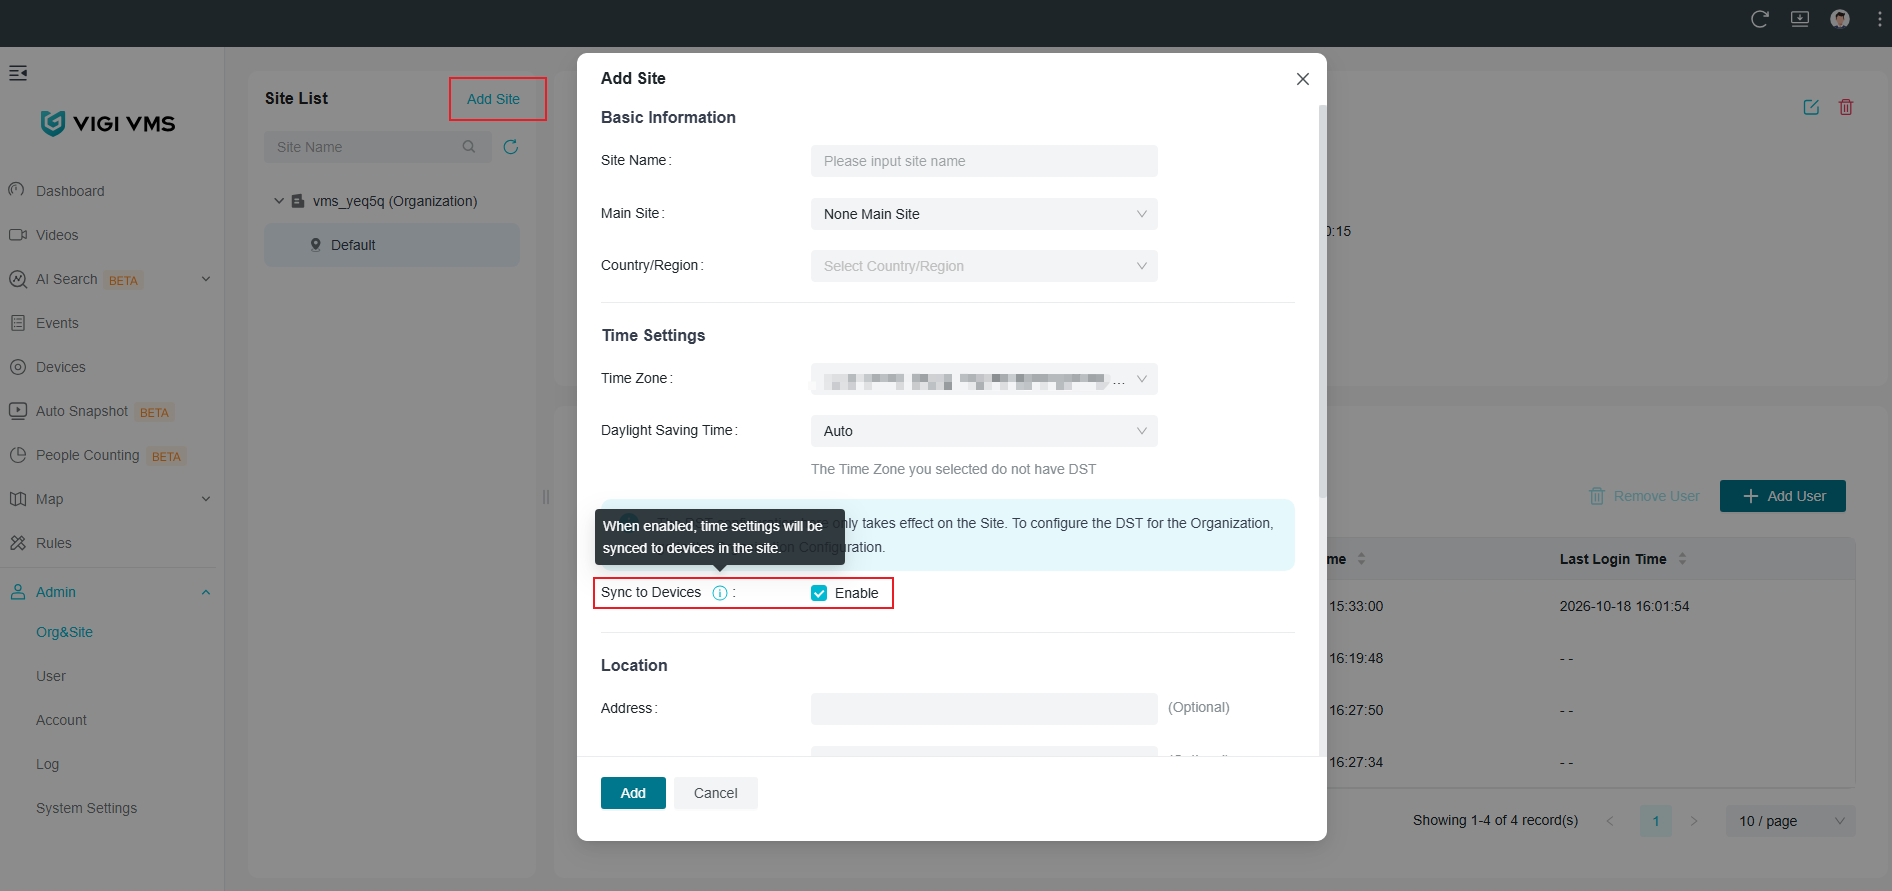
Task: Open the user avatar menu
Action: point(1840,19)
